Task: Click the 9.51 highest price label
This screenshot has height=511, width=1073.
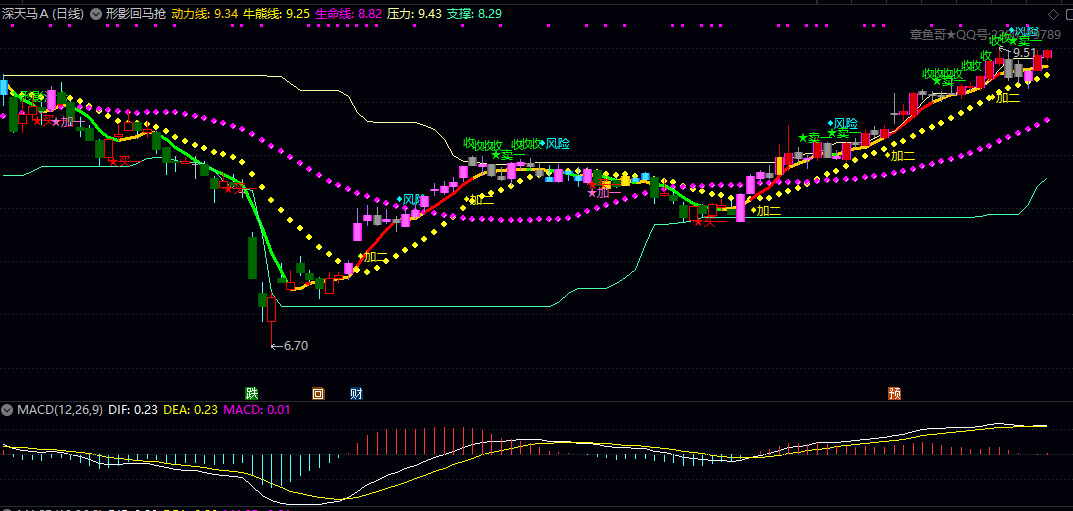Action: click(1024, 53)
